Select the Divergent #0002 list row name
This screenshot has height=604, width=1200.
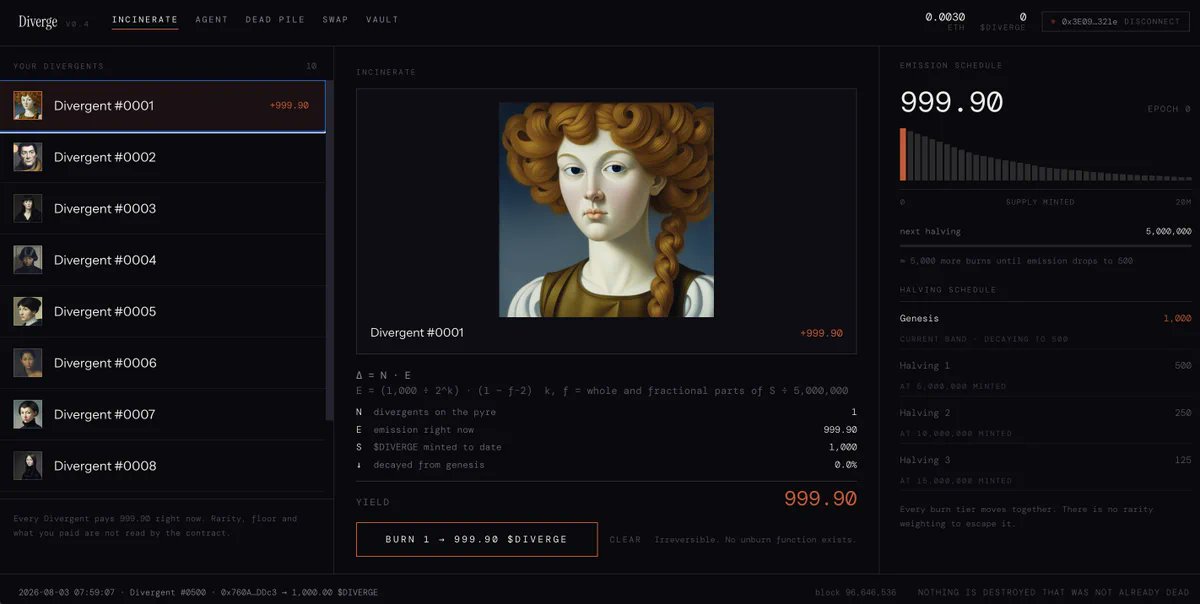105,157
